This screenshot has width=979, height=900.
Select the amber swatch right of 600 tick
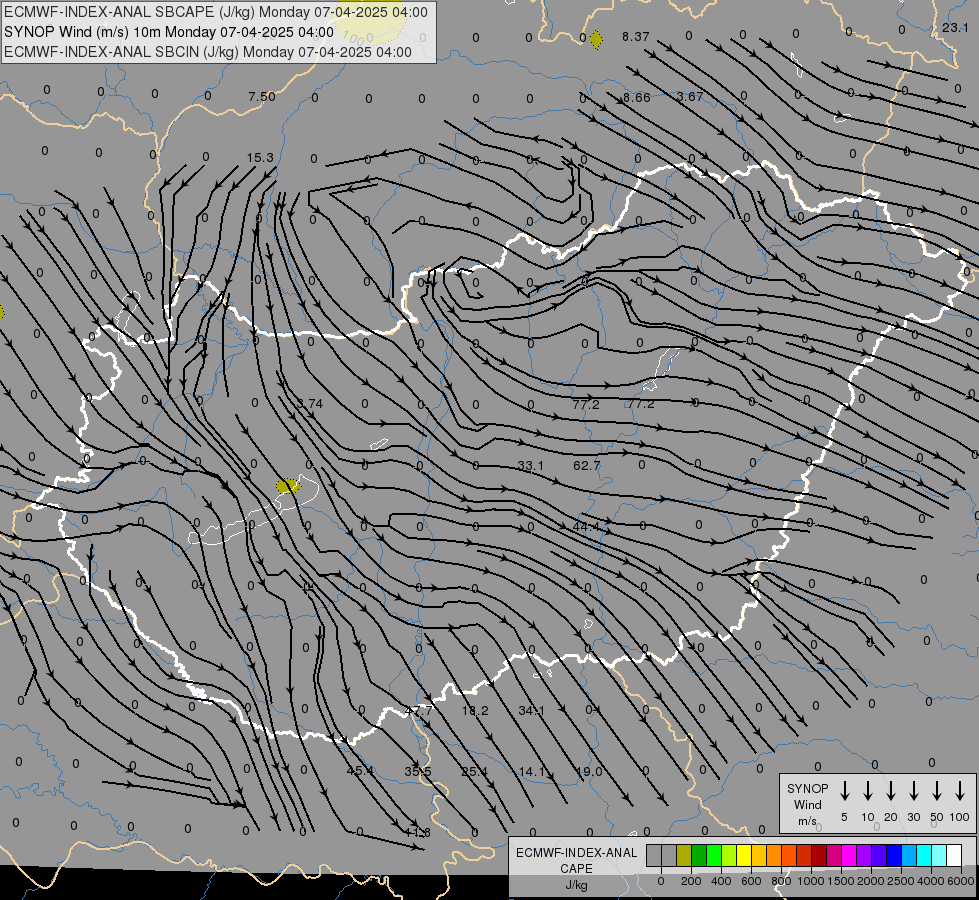[759, 855]
